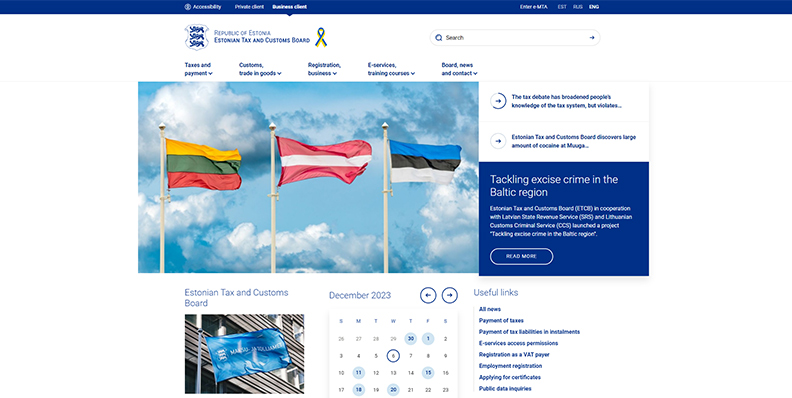This screenshot has width=792, height=398.
Task: Click the Baltic flags banner image
Action: [x=308, y=177]
